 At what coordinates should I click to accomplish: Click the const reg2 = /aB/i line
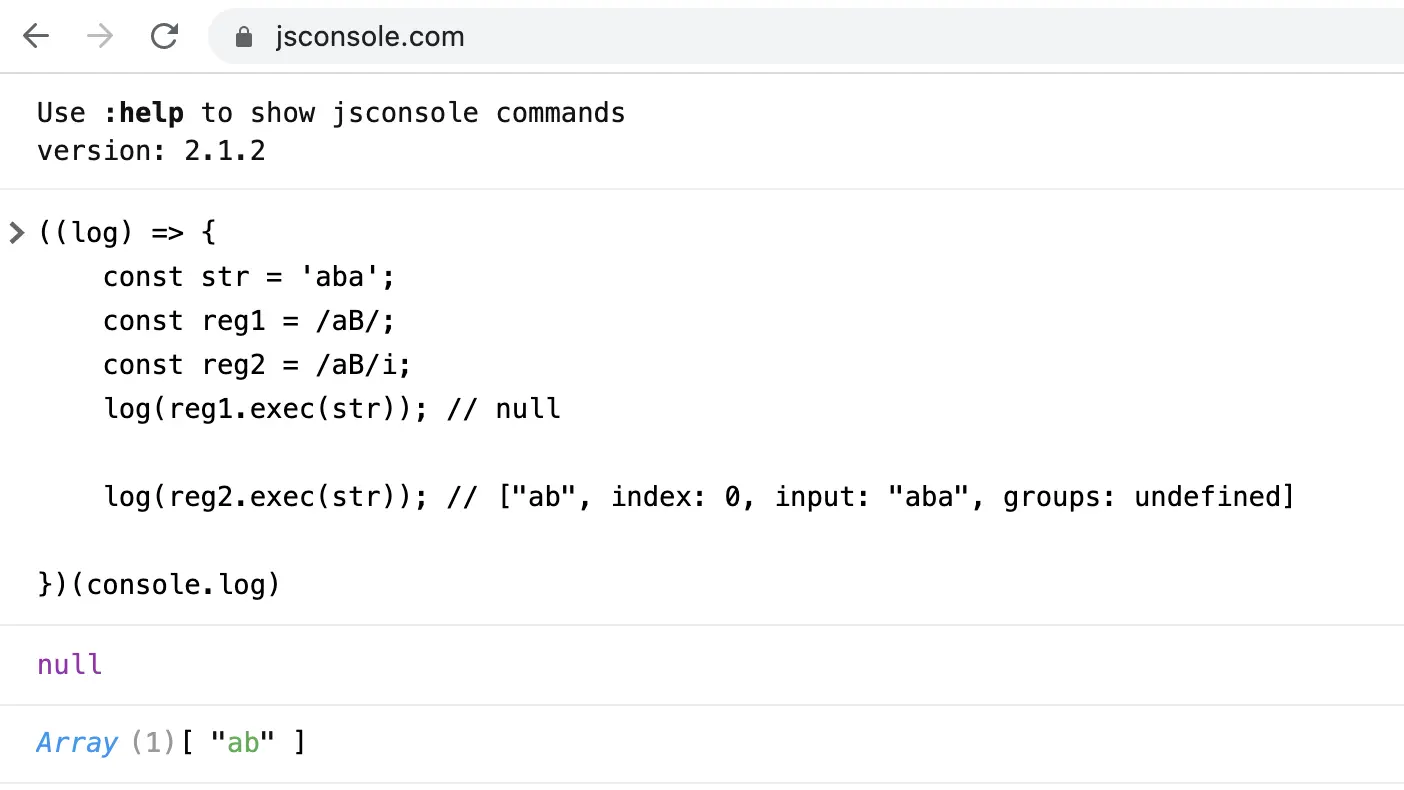pos(258,365)
